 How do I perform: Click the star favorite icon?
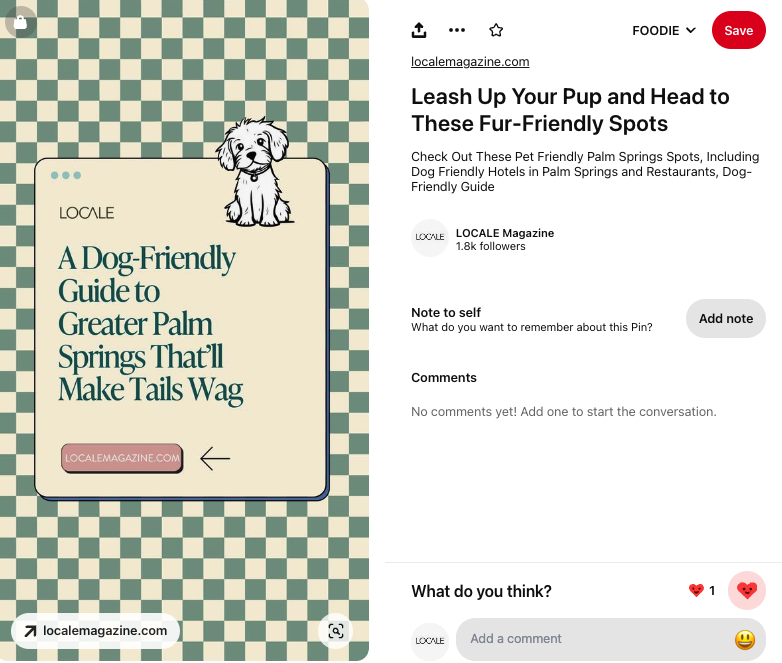click(x=496, y=30)
